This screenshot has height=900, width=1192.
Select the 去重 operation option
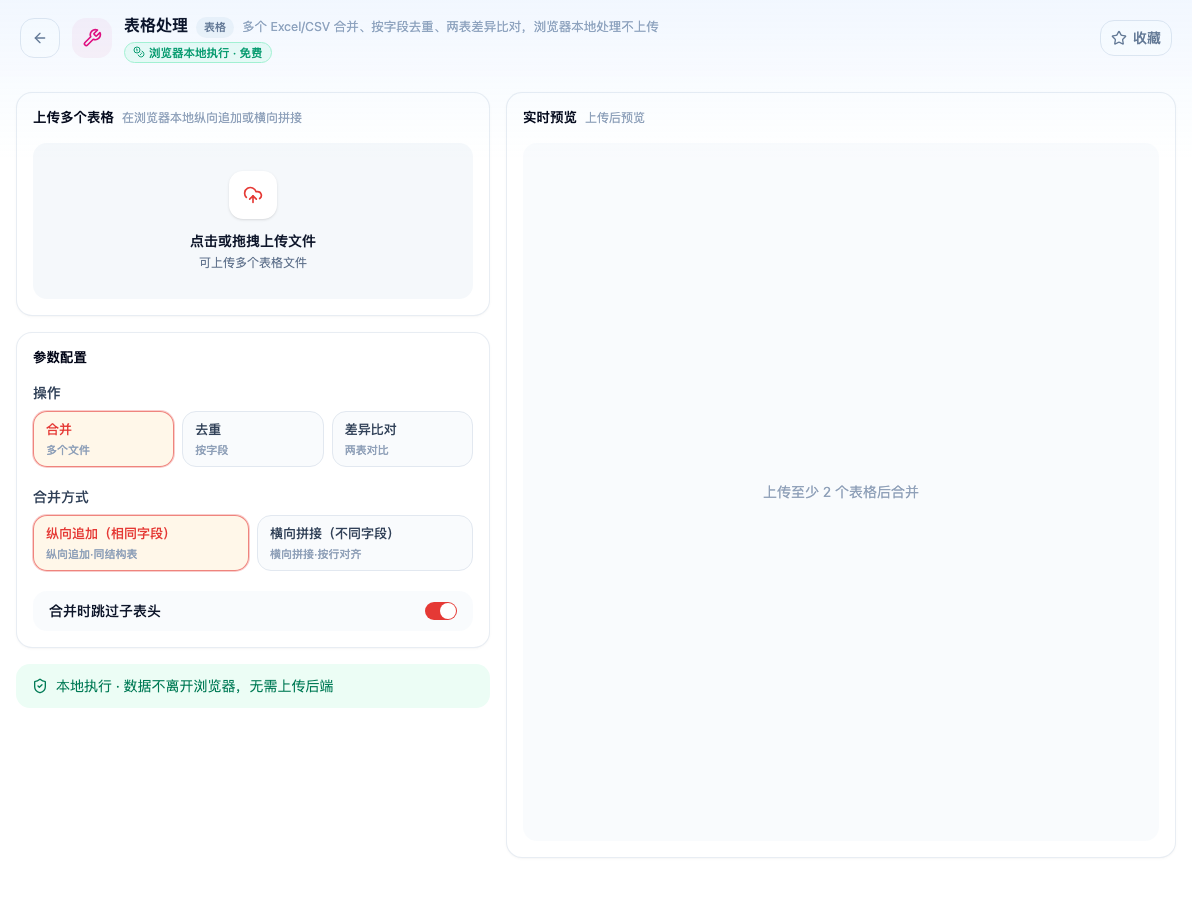click(253, 439)
